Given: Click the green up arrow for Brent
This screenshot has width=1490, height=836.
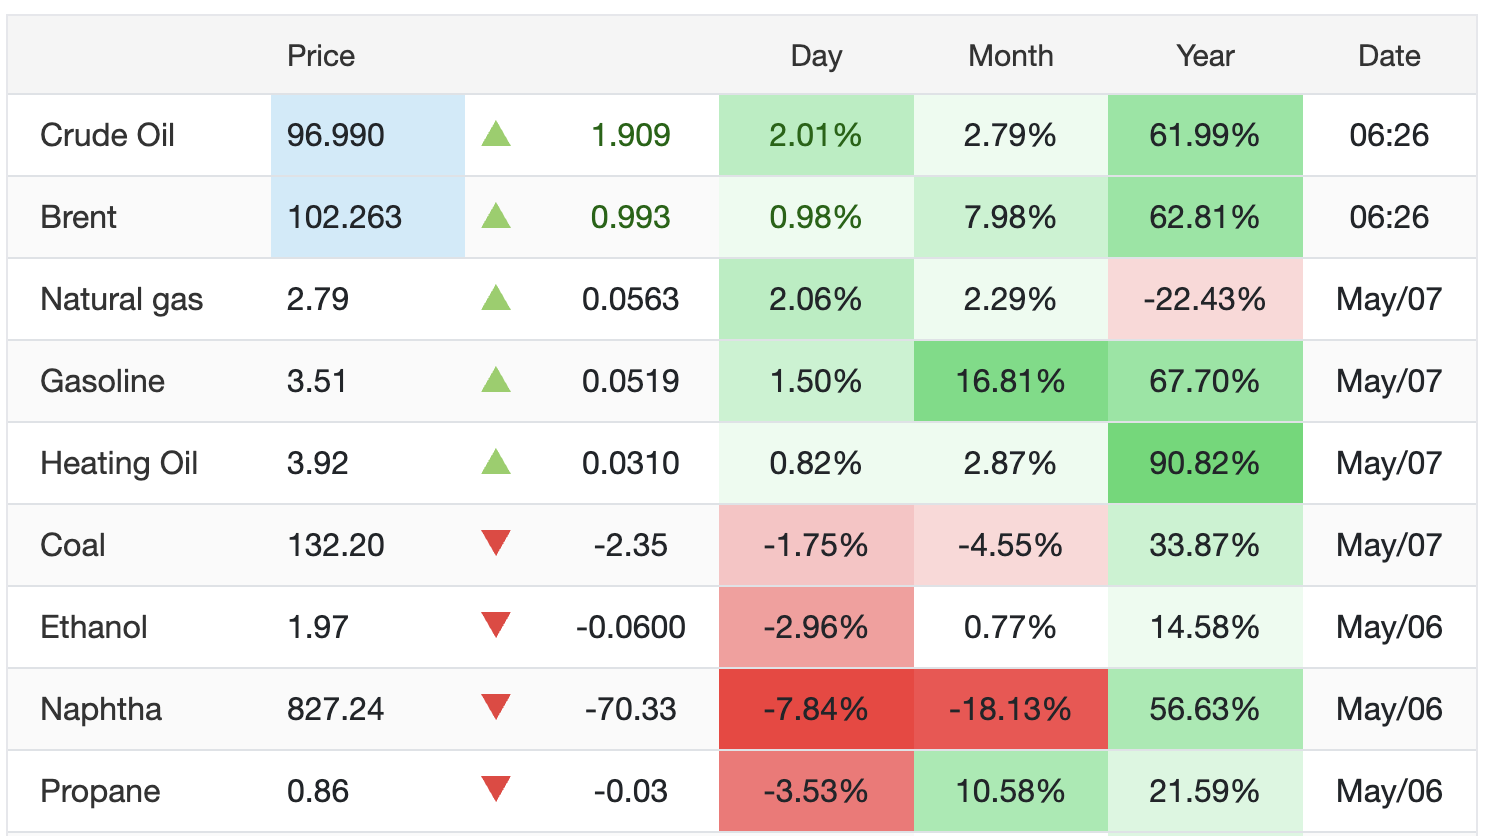Looking at the screenshot, I should point(496,216).
